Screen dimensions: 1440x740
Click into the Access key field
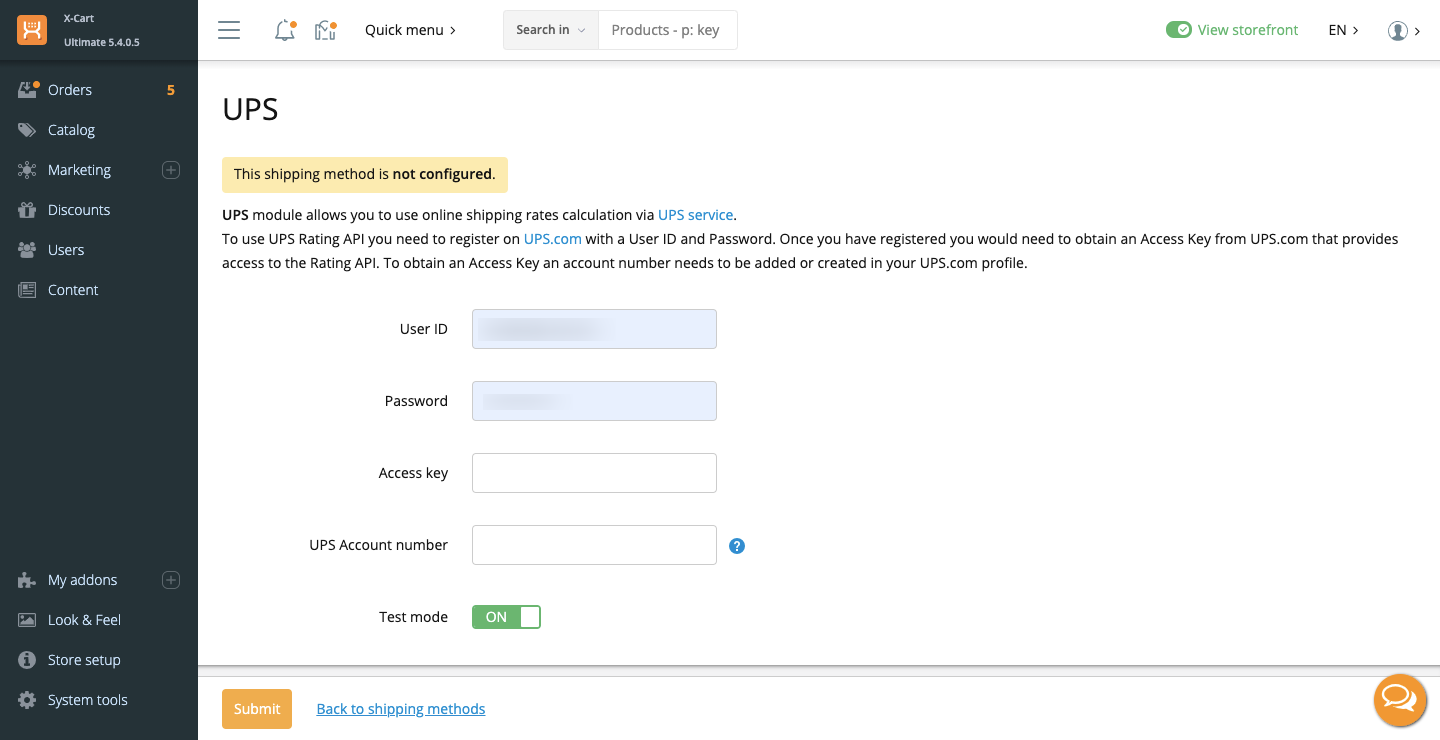coord(594,473)
